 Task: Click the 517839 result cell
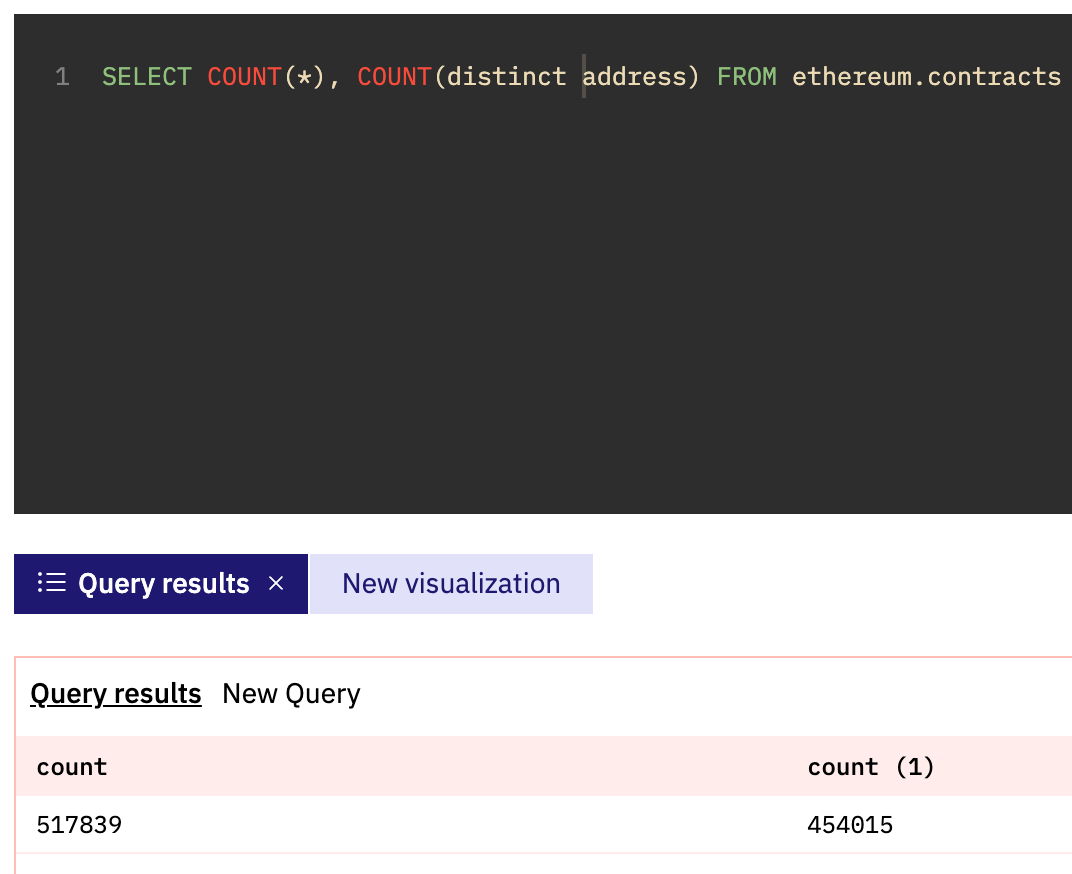79,825
